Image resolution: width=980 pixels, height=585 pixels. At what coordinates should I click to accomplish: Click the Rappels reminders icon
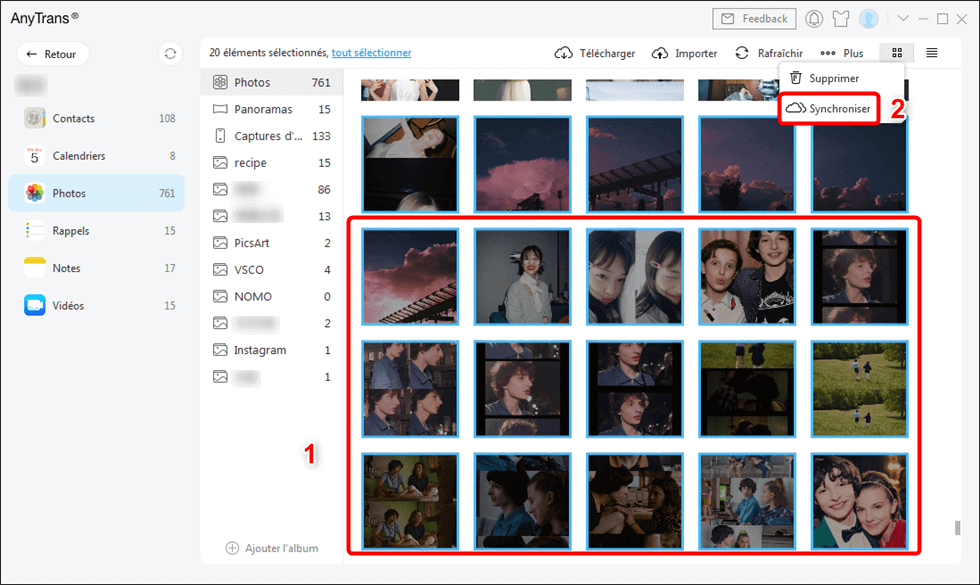pyautogui.click(x=34, y=231)
